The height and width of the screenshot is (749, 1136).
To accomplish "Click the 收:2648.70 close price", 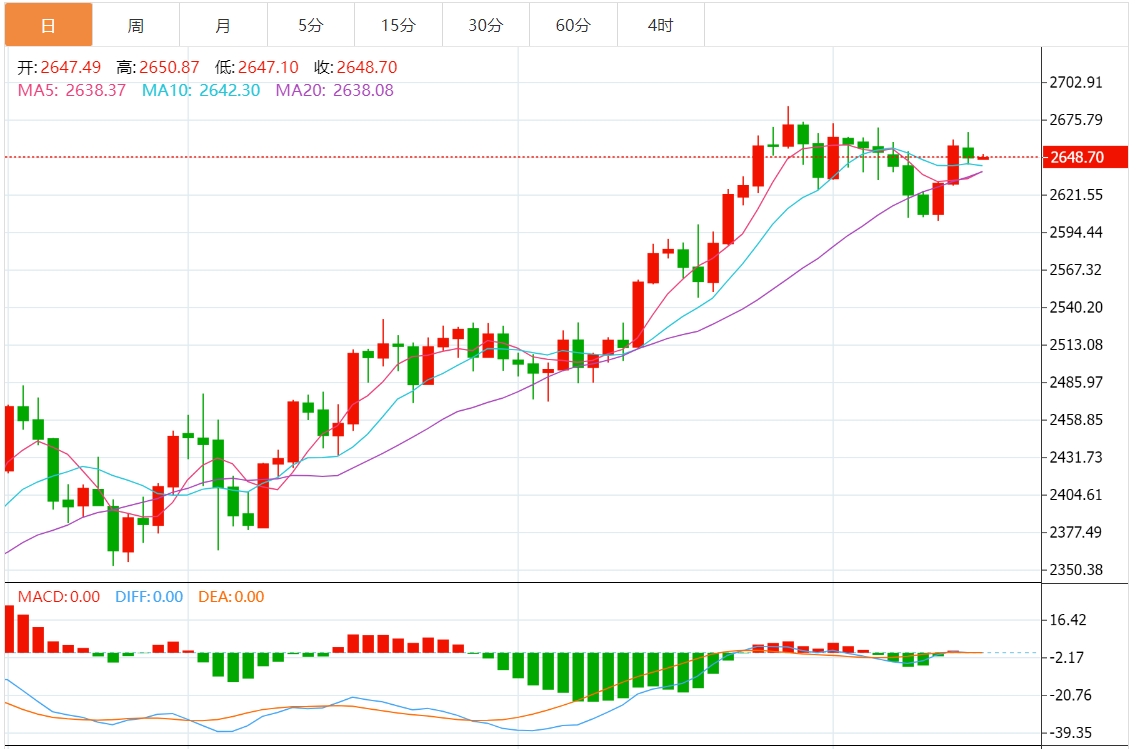I will click(356, 67).
